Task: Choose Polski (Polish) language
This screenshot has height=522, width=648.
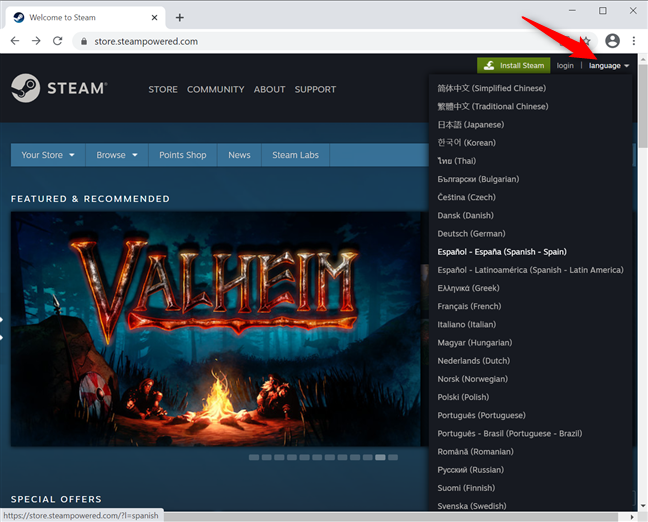Action: click(463, 397)
